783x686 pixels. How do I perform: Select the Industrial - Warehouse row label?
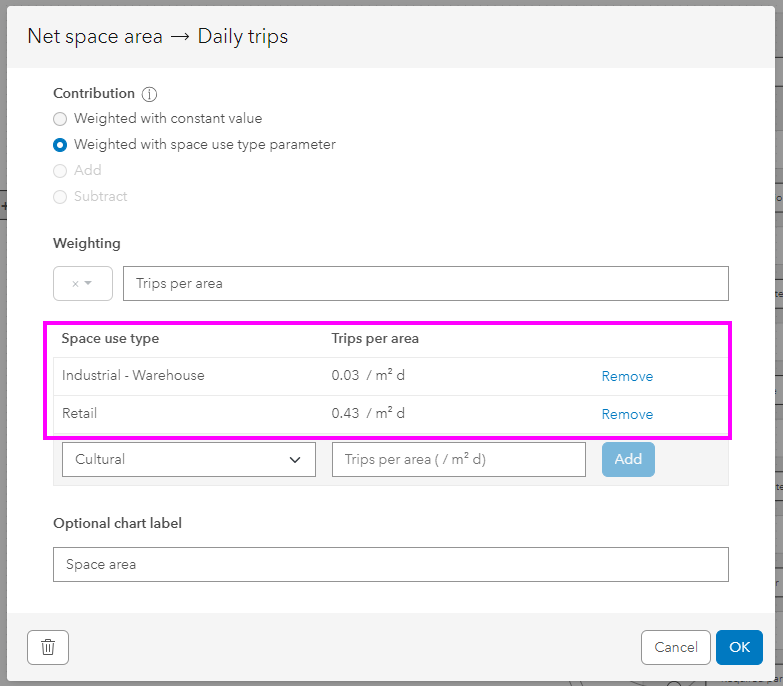[133, 376]
